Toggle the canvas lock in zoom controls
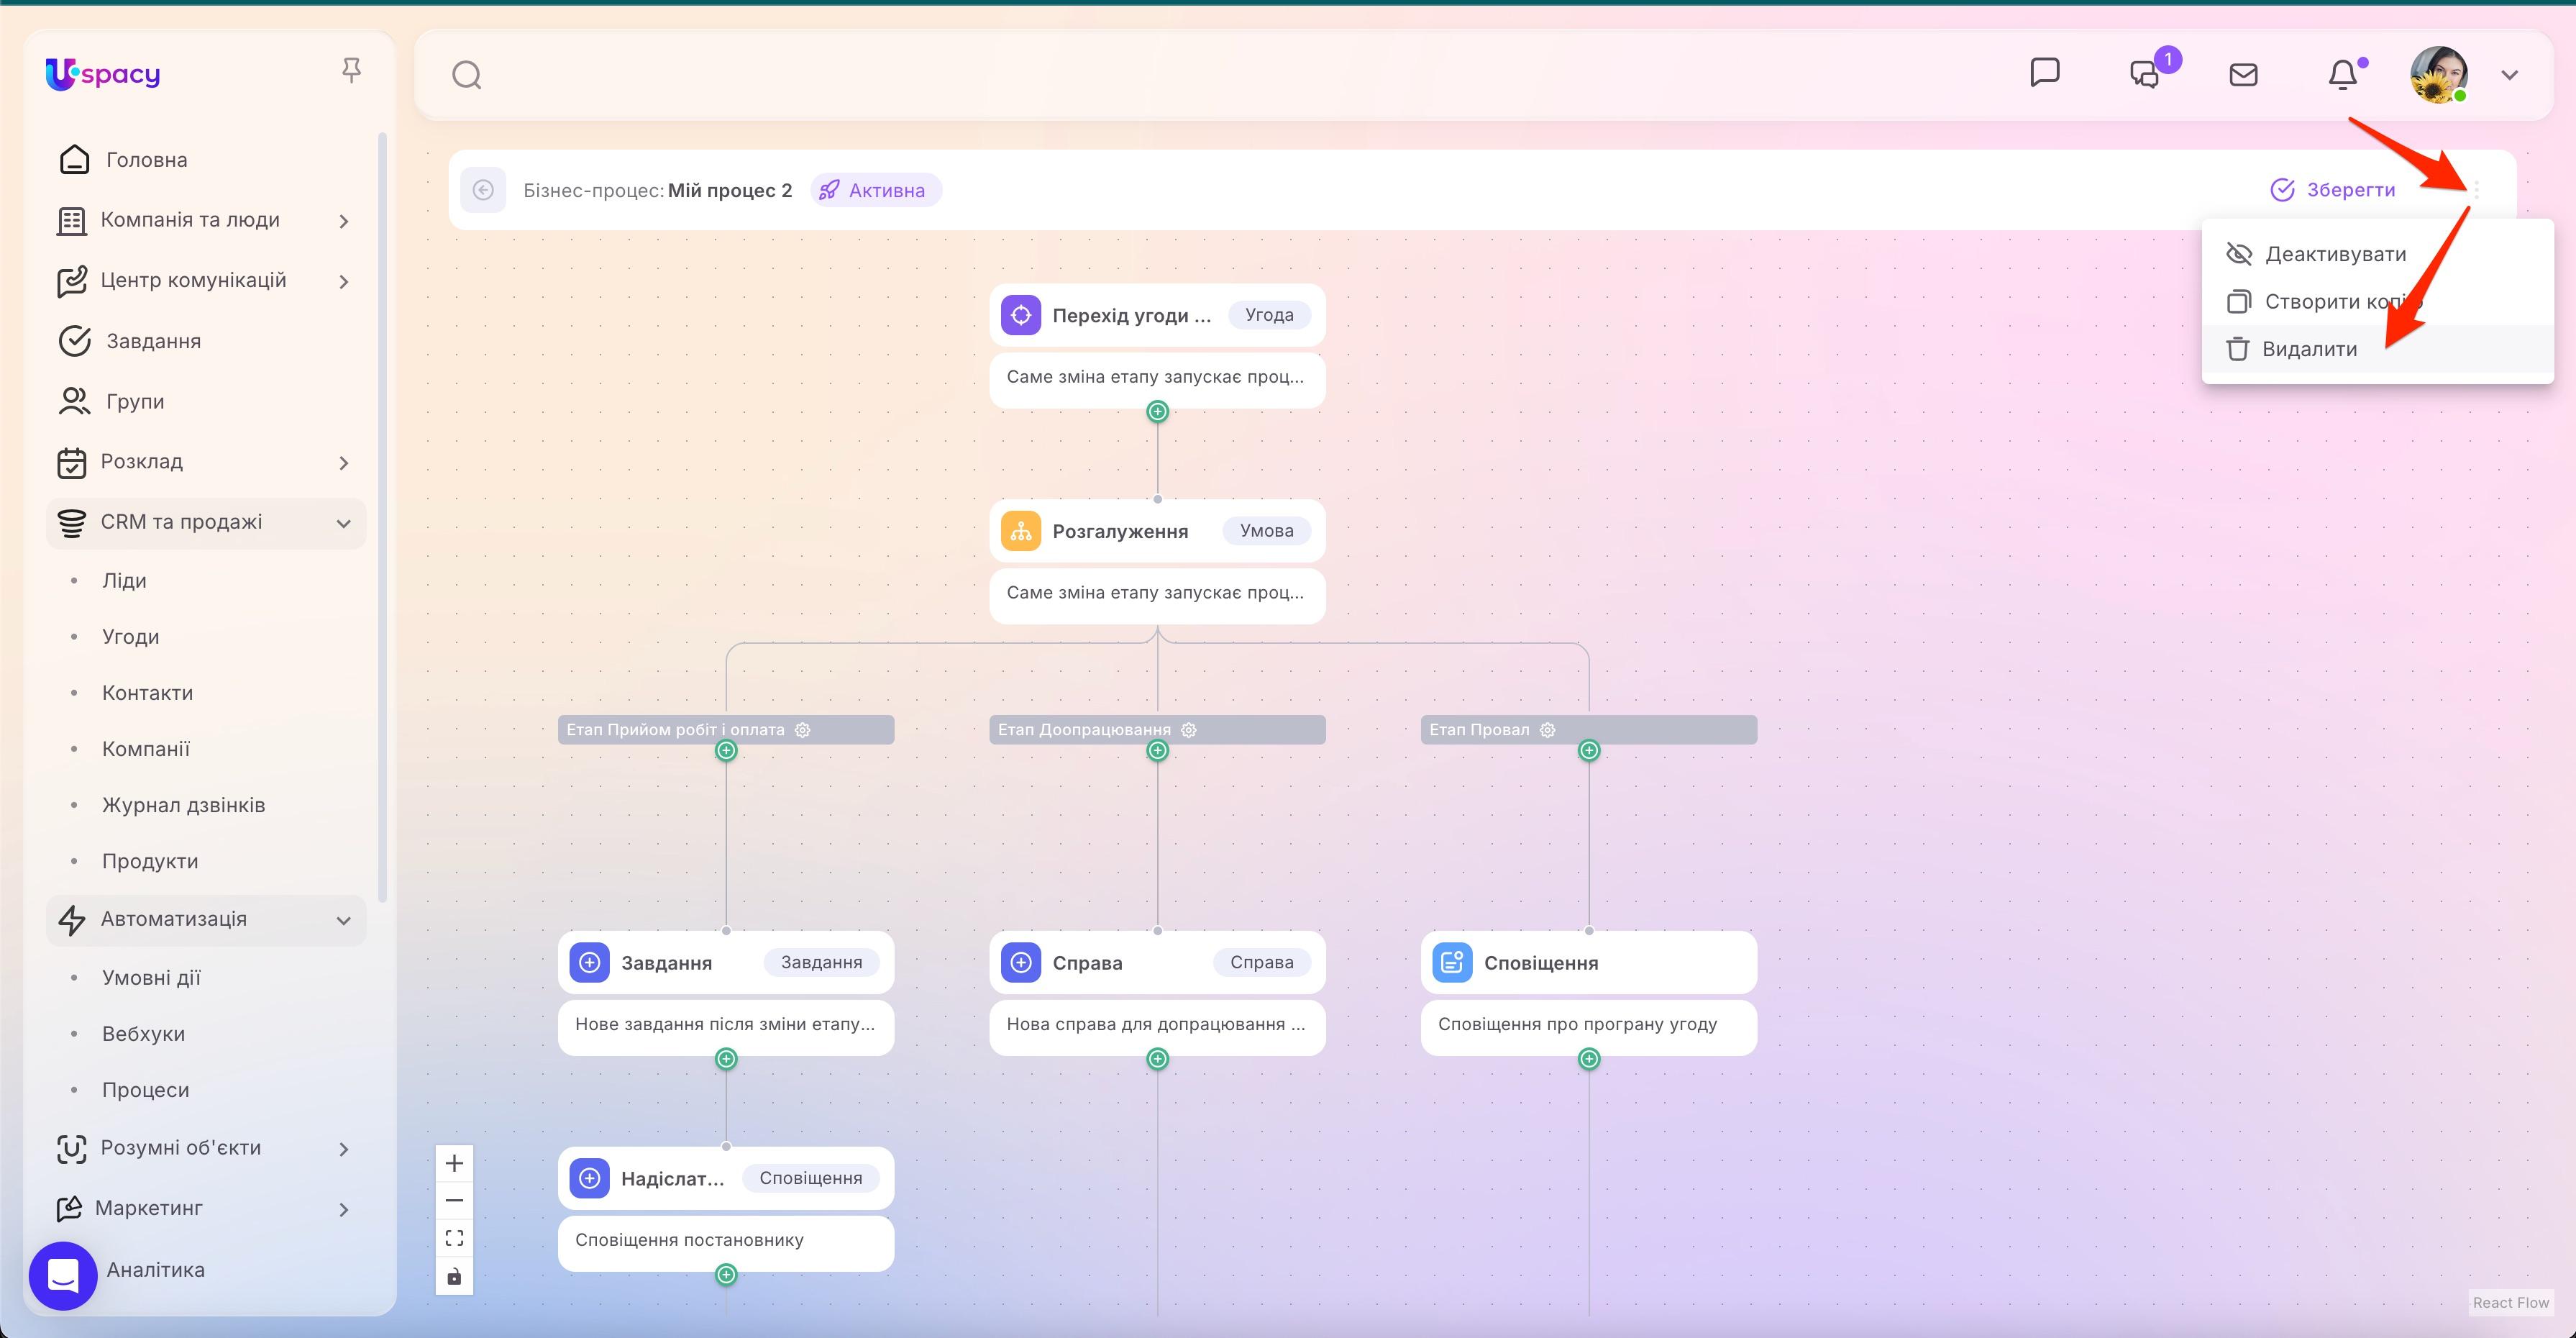The image size is (2576, 1338). tap(454, 1275)
